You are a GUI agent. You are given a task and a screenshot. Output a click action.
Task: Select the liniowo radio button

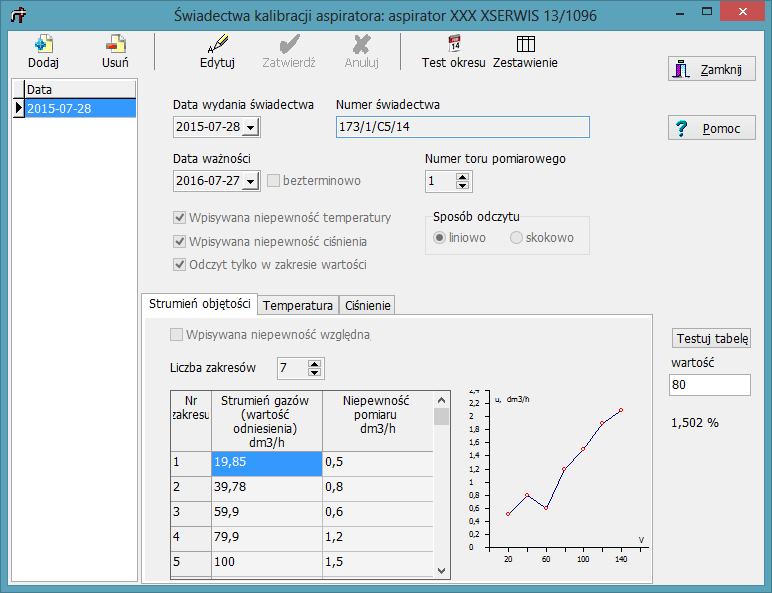click(x=439, y=238)
